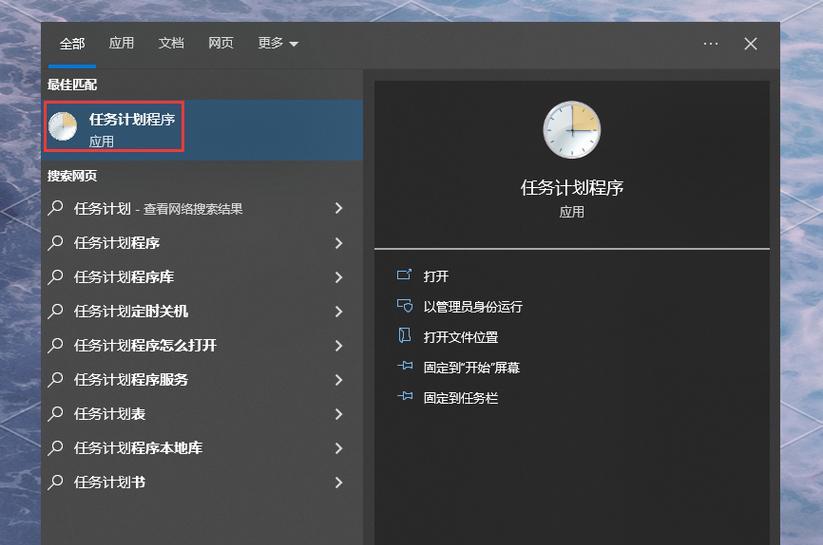This screenshot has height=545, width=823.
Task: Open the 更多 dropdown menu
Action: click(x=278, y=43)
